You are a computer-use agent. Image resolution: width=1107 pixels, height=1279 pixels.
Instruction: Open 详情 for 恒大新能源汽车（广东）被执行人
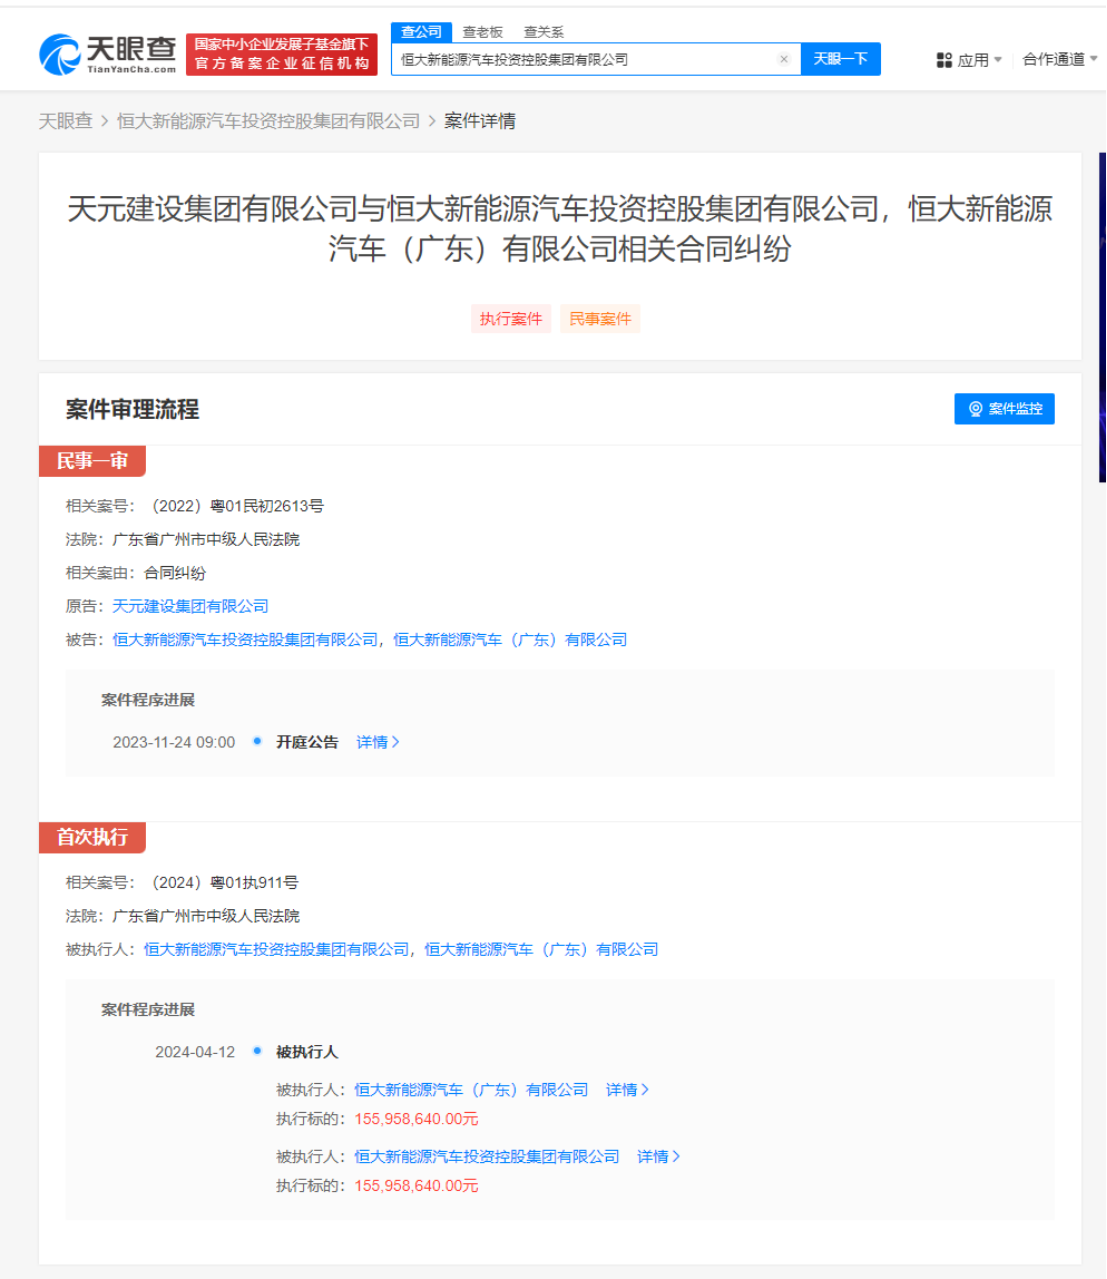click(x=627, y=1090)
